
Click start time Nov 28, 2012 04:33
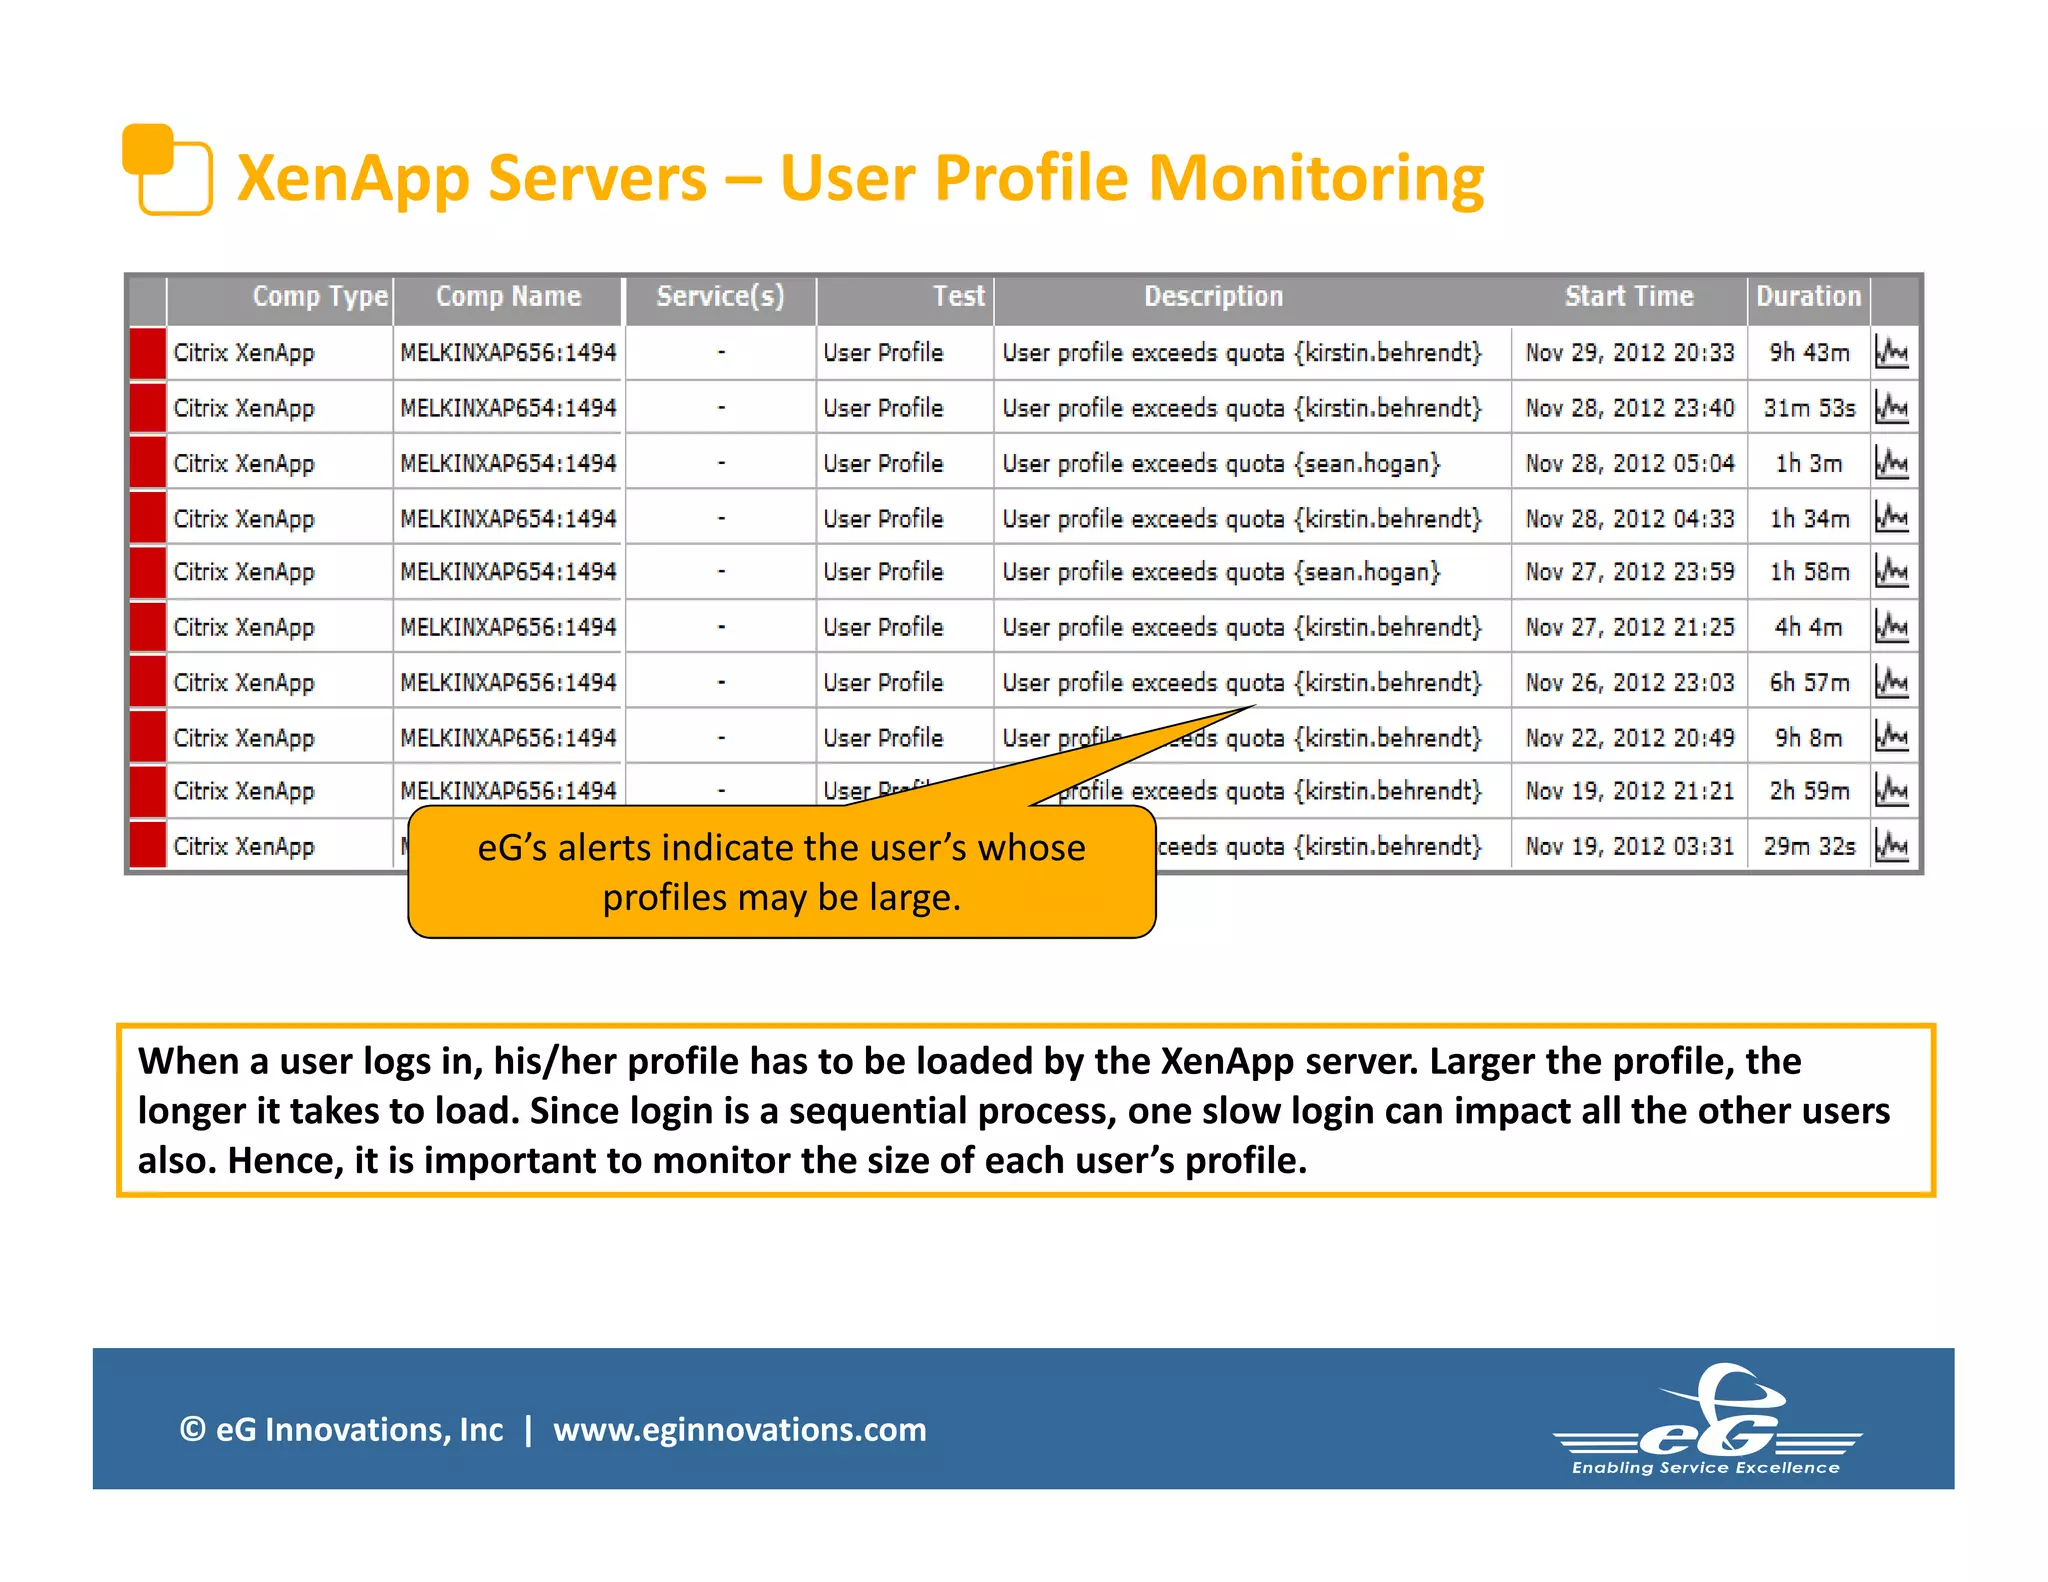point(1630,518)
